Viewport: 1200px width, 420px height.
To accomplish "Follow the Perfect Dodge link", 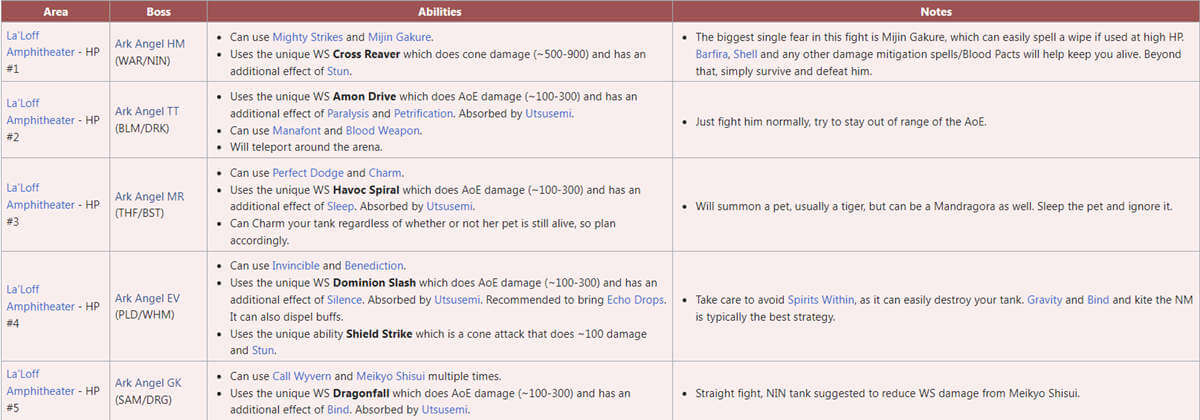I will (310, 172).
